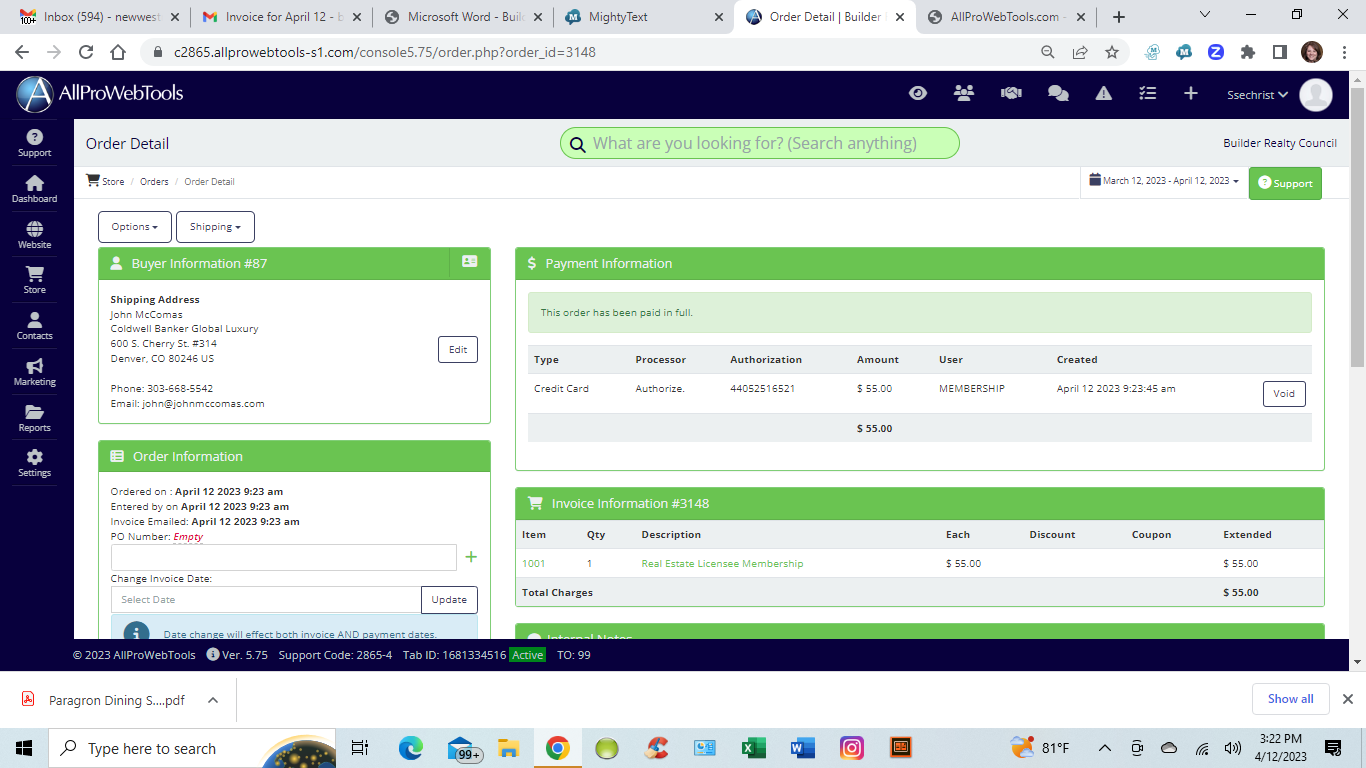Click the browser share page icon
The image size is (1366, 768).
[x=1080, y=52]
